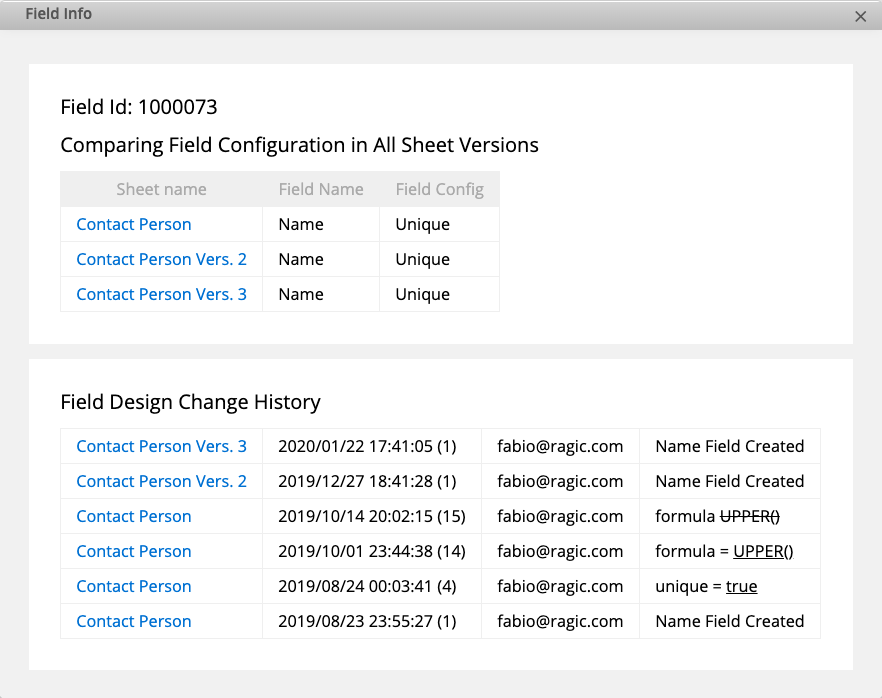Open Contact Person link dated 2019/08/23
Viewport: 882px width, 698px height.
(134, 621)
